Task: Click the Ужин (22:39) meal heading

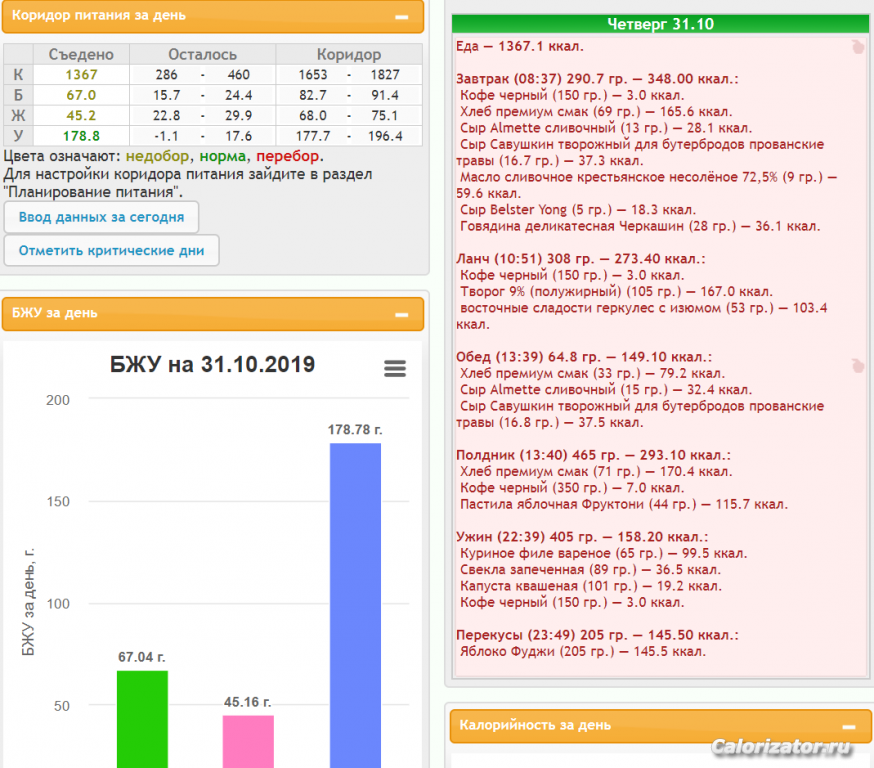Action: tap(582, 537)
